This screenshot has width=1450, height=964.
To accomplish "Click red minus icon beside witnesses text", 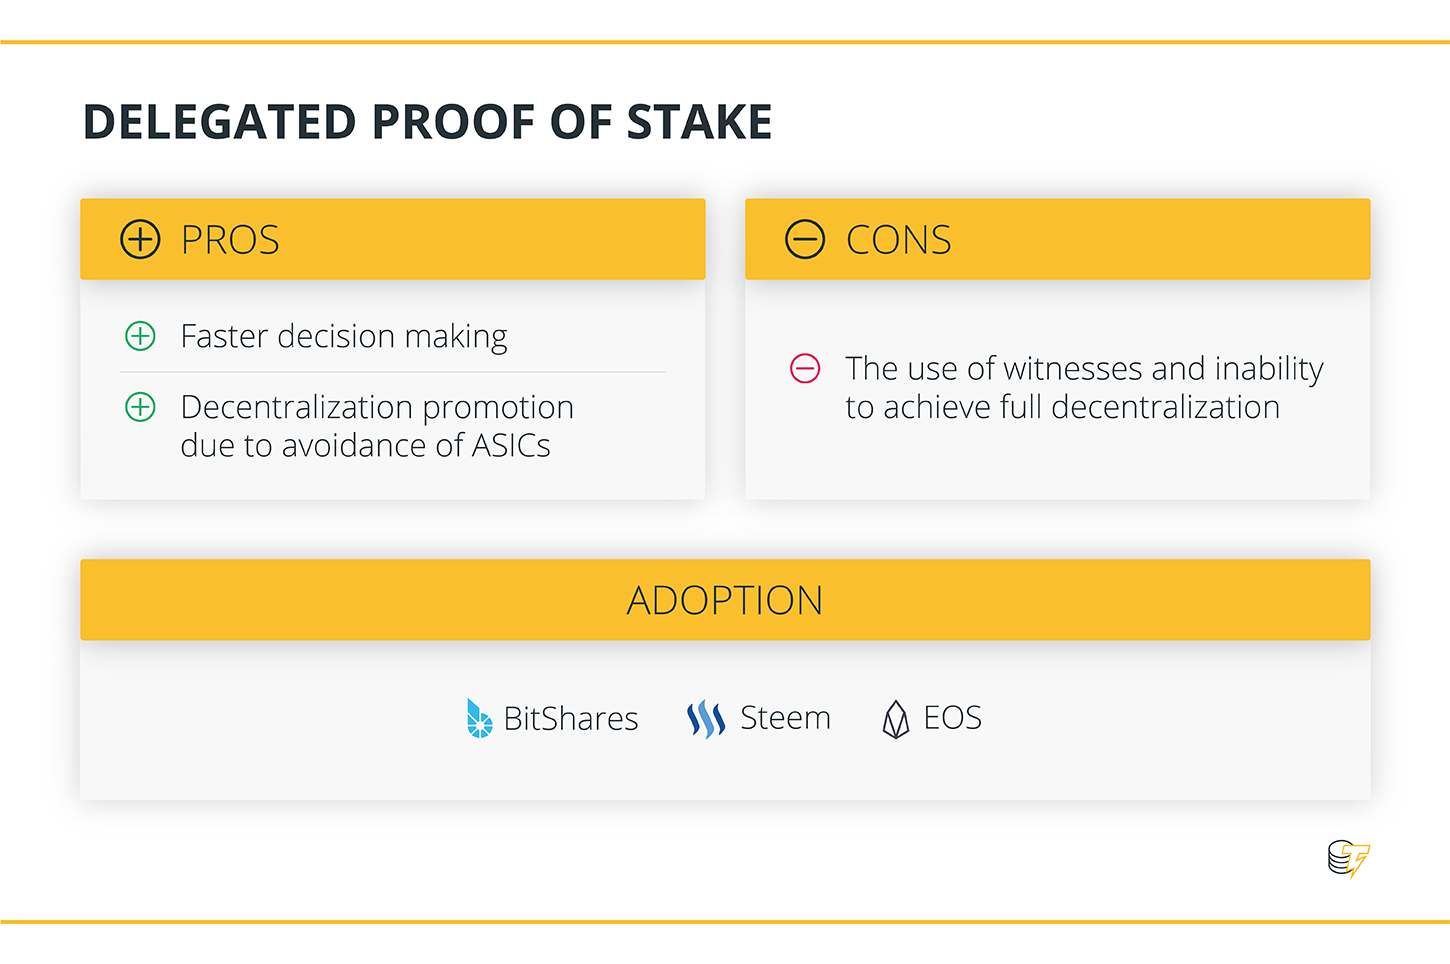I will pyautogui.click(x=805, y=368).
